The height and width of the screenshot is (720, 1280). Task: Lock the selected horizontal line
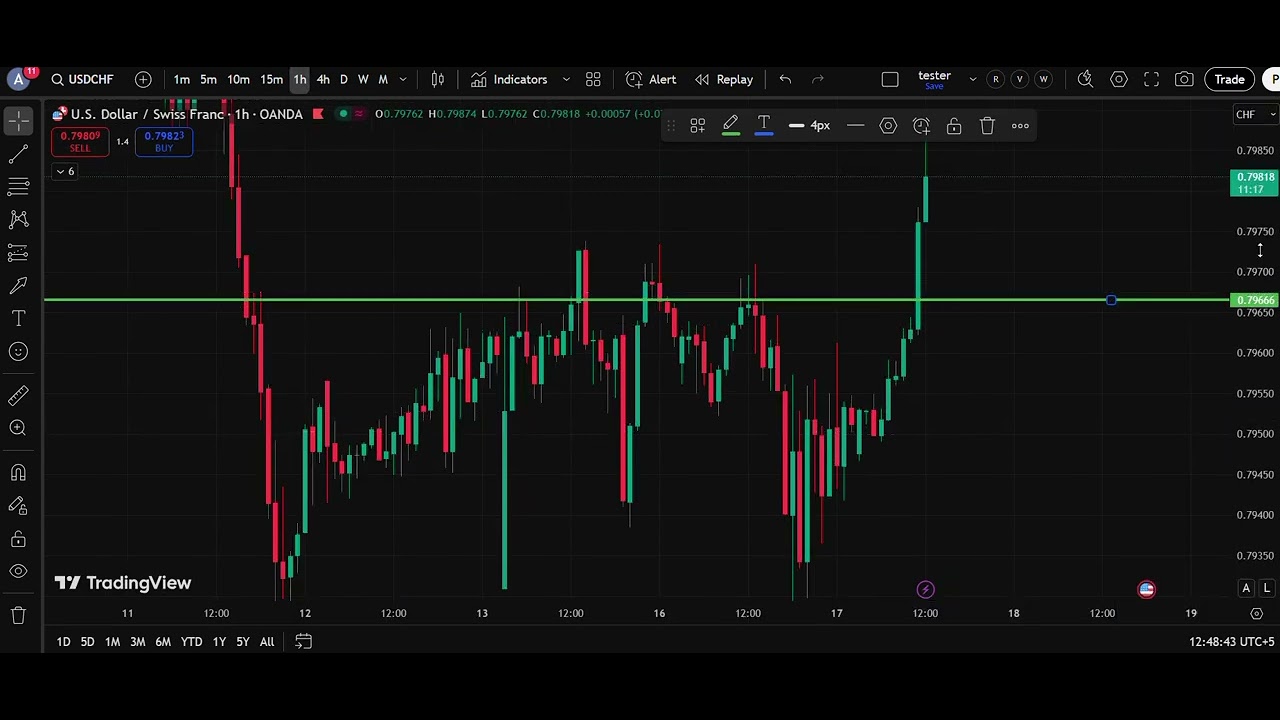[x=954, y=126]
